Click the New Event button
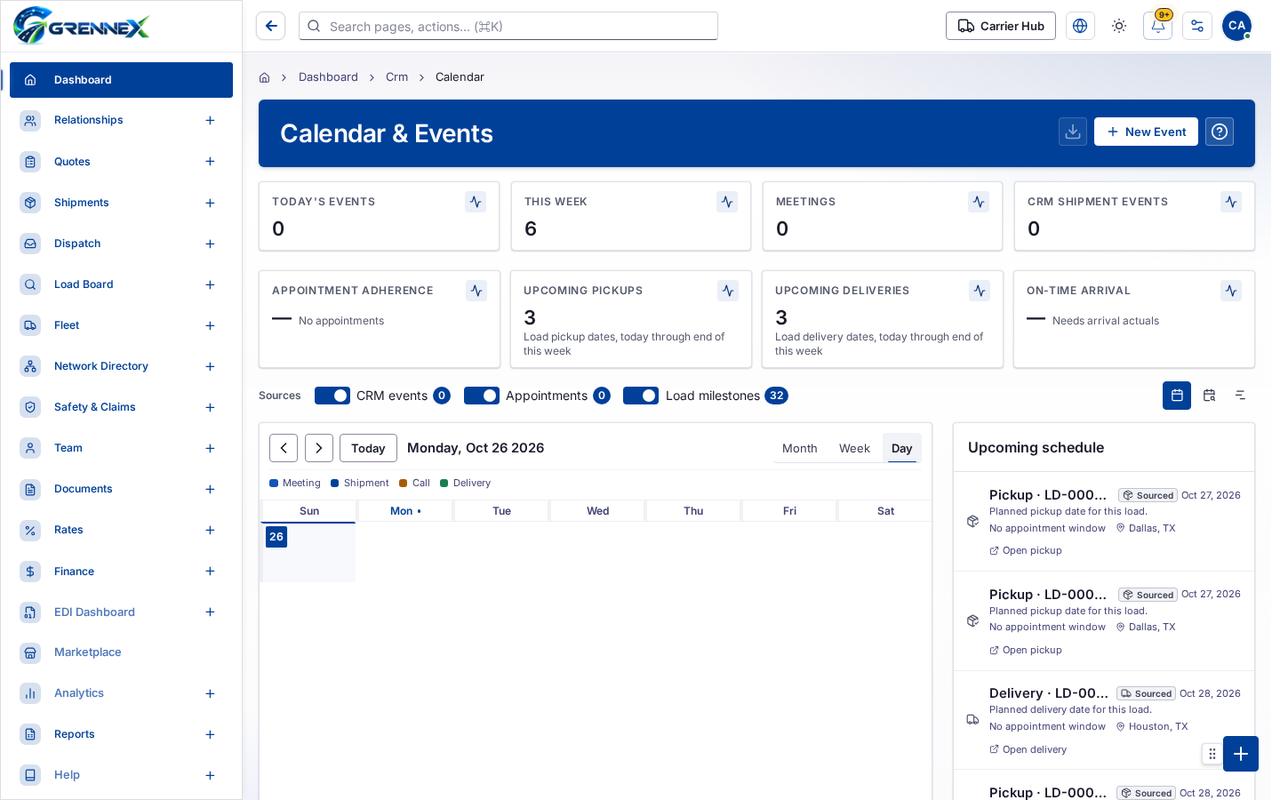This screenshot has width=1280, height=800. 1146,132
